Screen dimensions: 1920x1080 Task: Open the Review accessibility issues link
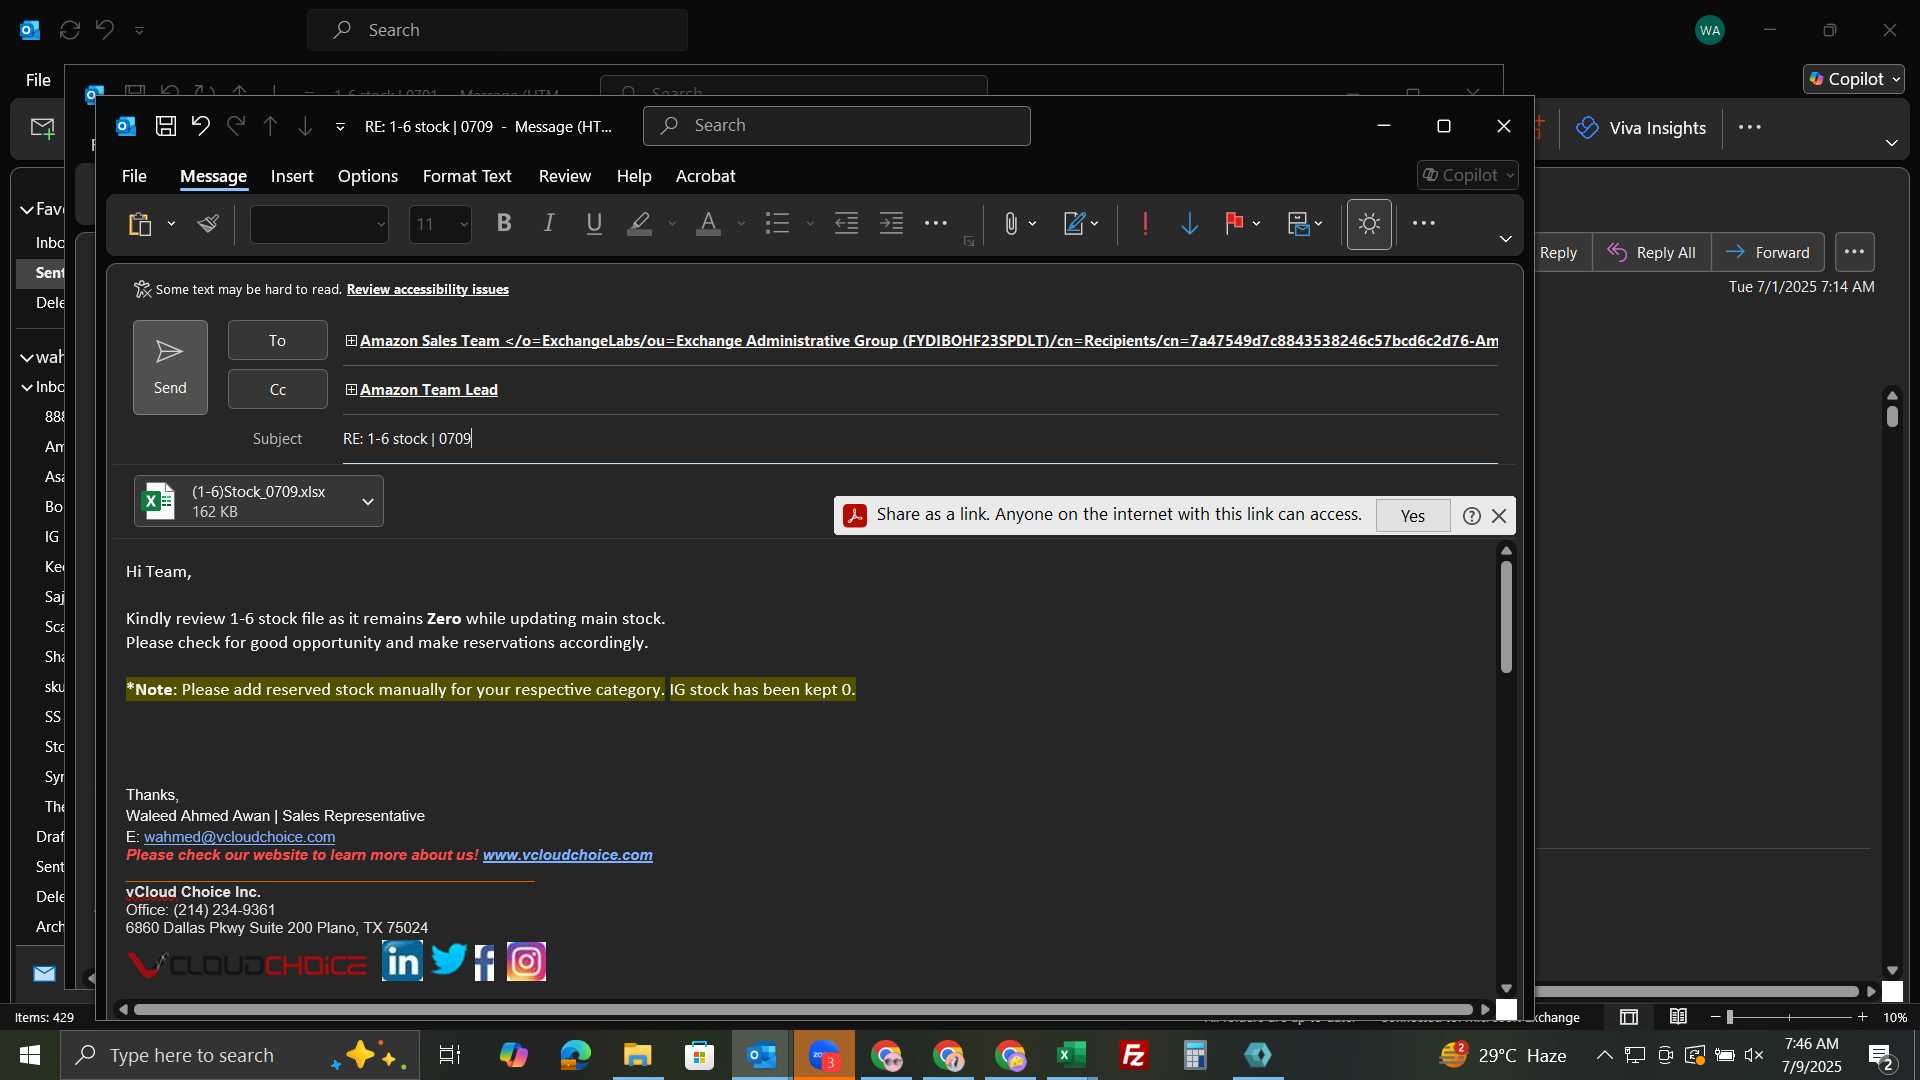point(428,289)
